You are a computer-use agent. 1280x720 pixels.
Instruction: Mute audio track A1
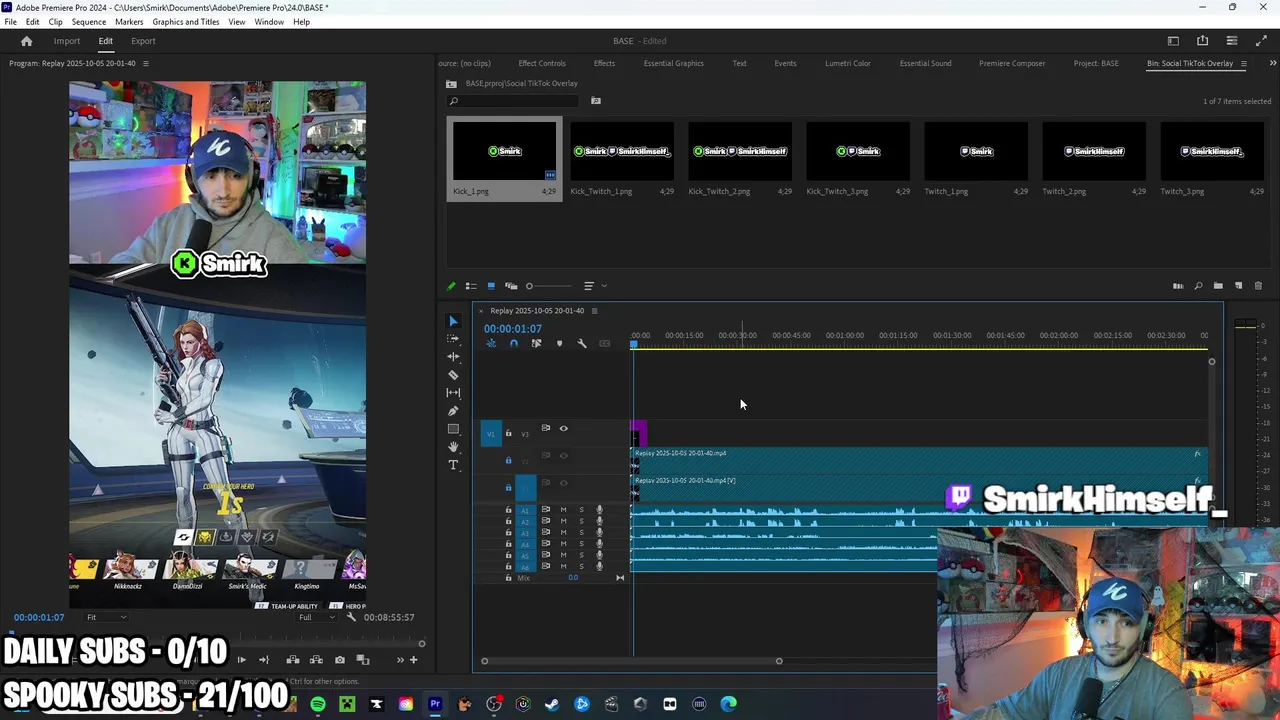(563, 510)
